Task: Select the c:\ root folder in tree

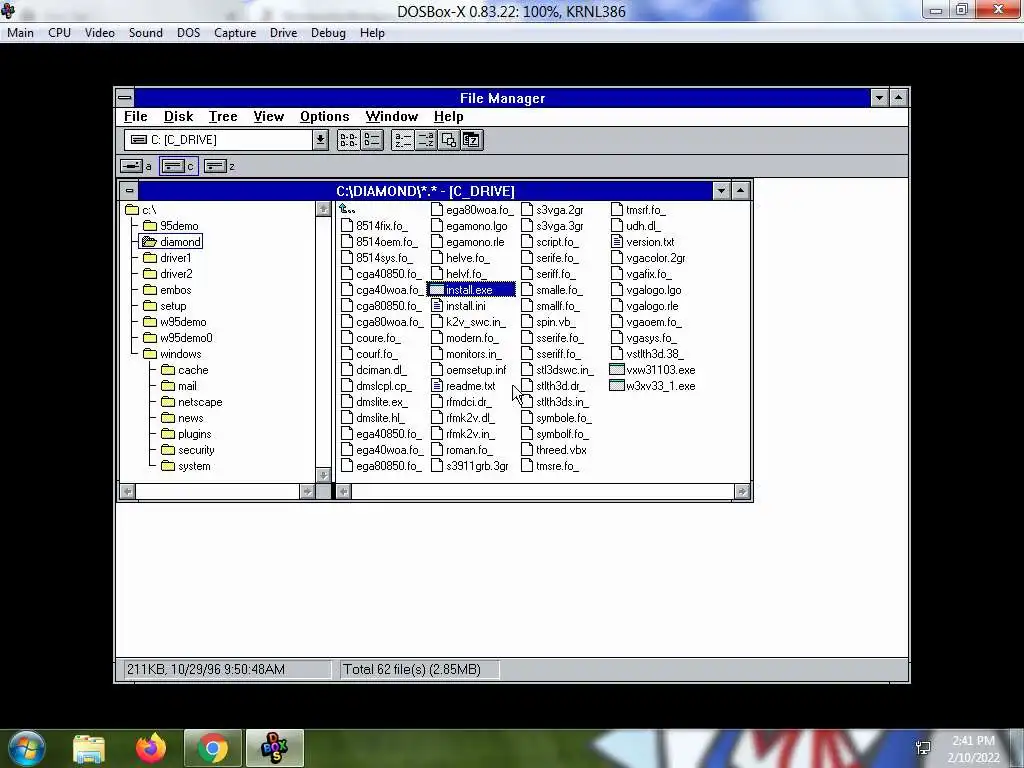Action: click(141, 210)
